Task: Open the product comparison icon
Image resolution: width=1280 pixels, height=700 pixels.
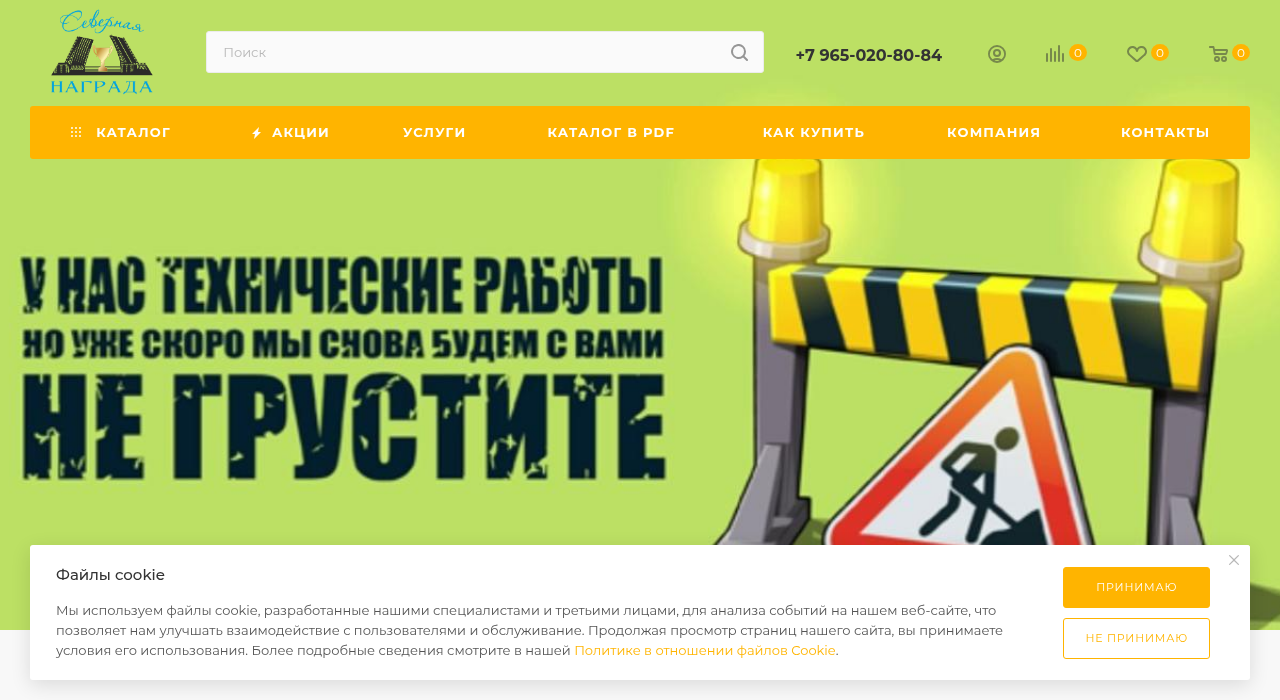Action: point(1055,54)
